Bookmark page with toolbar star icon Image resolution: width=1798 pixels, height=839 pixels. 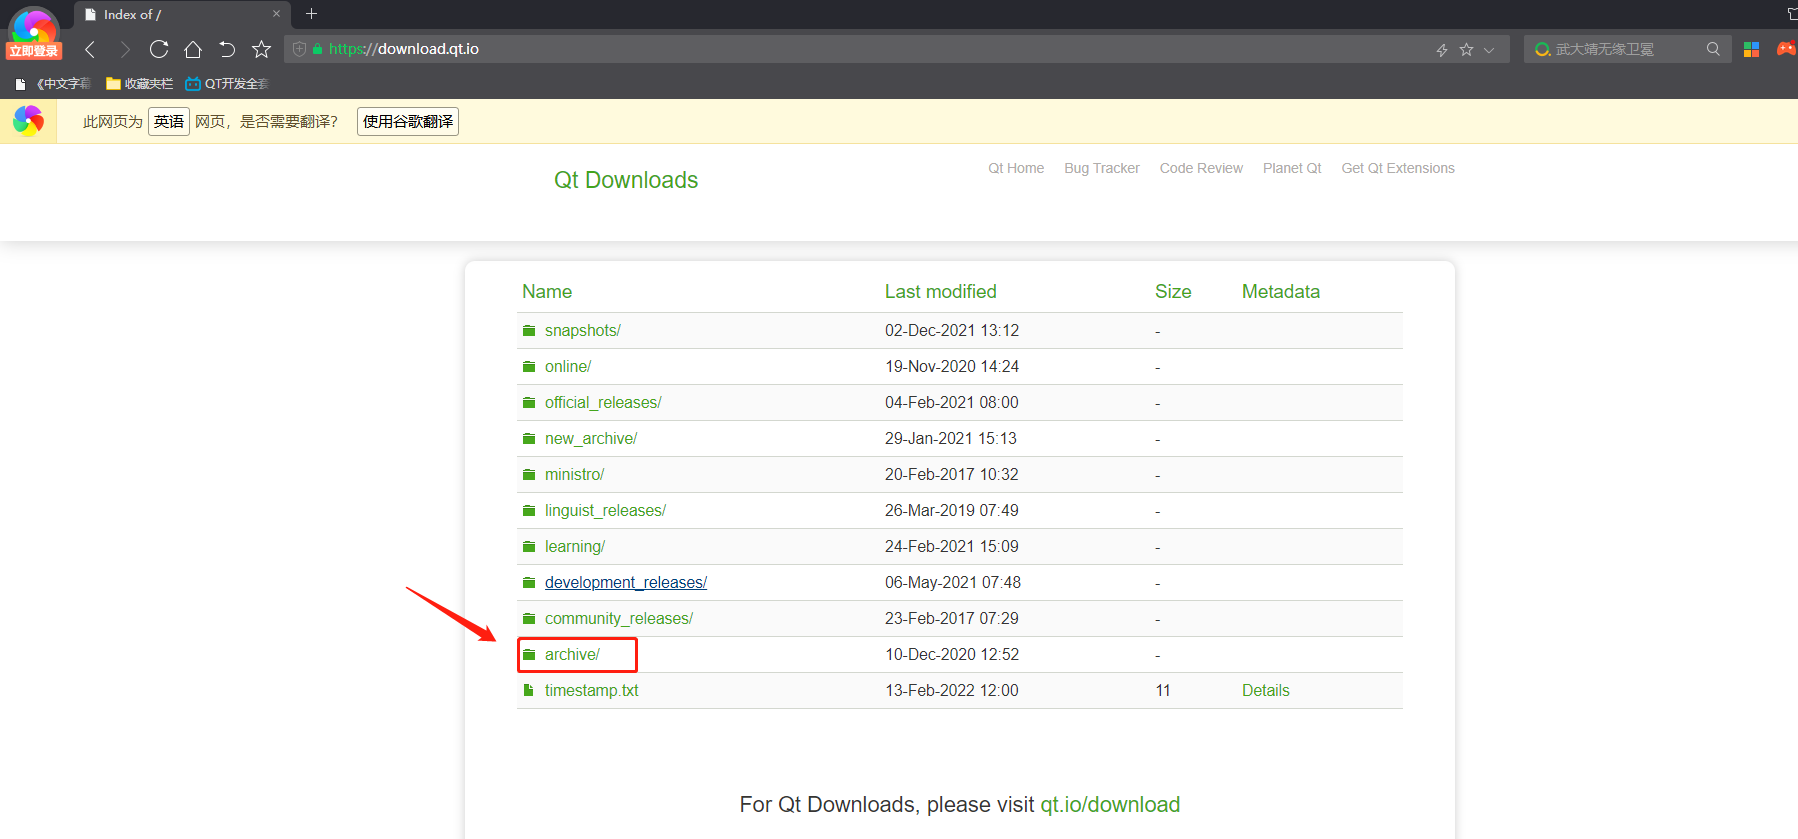[x=261, y=49]
